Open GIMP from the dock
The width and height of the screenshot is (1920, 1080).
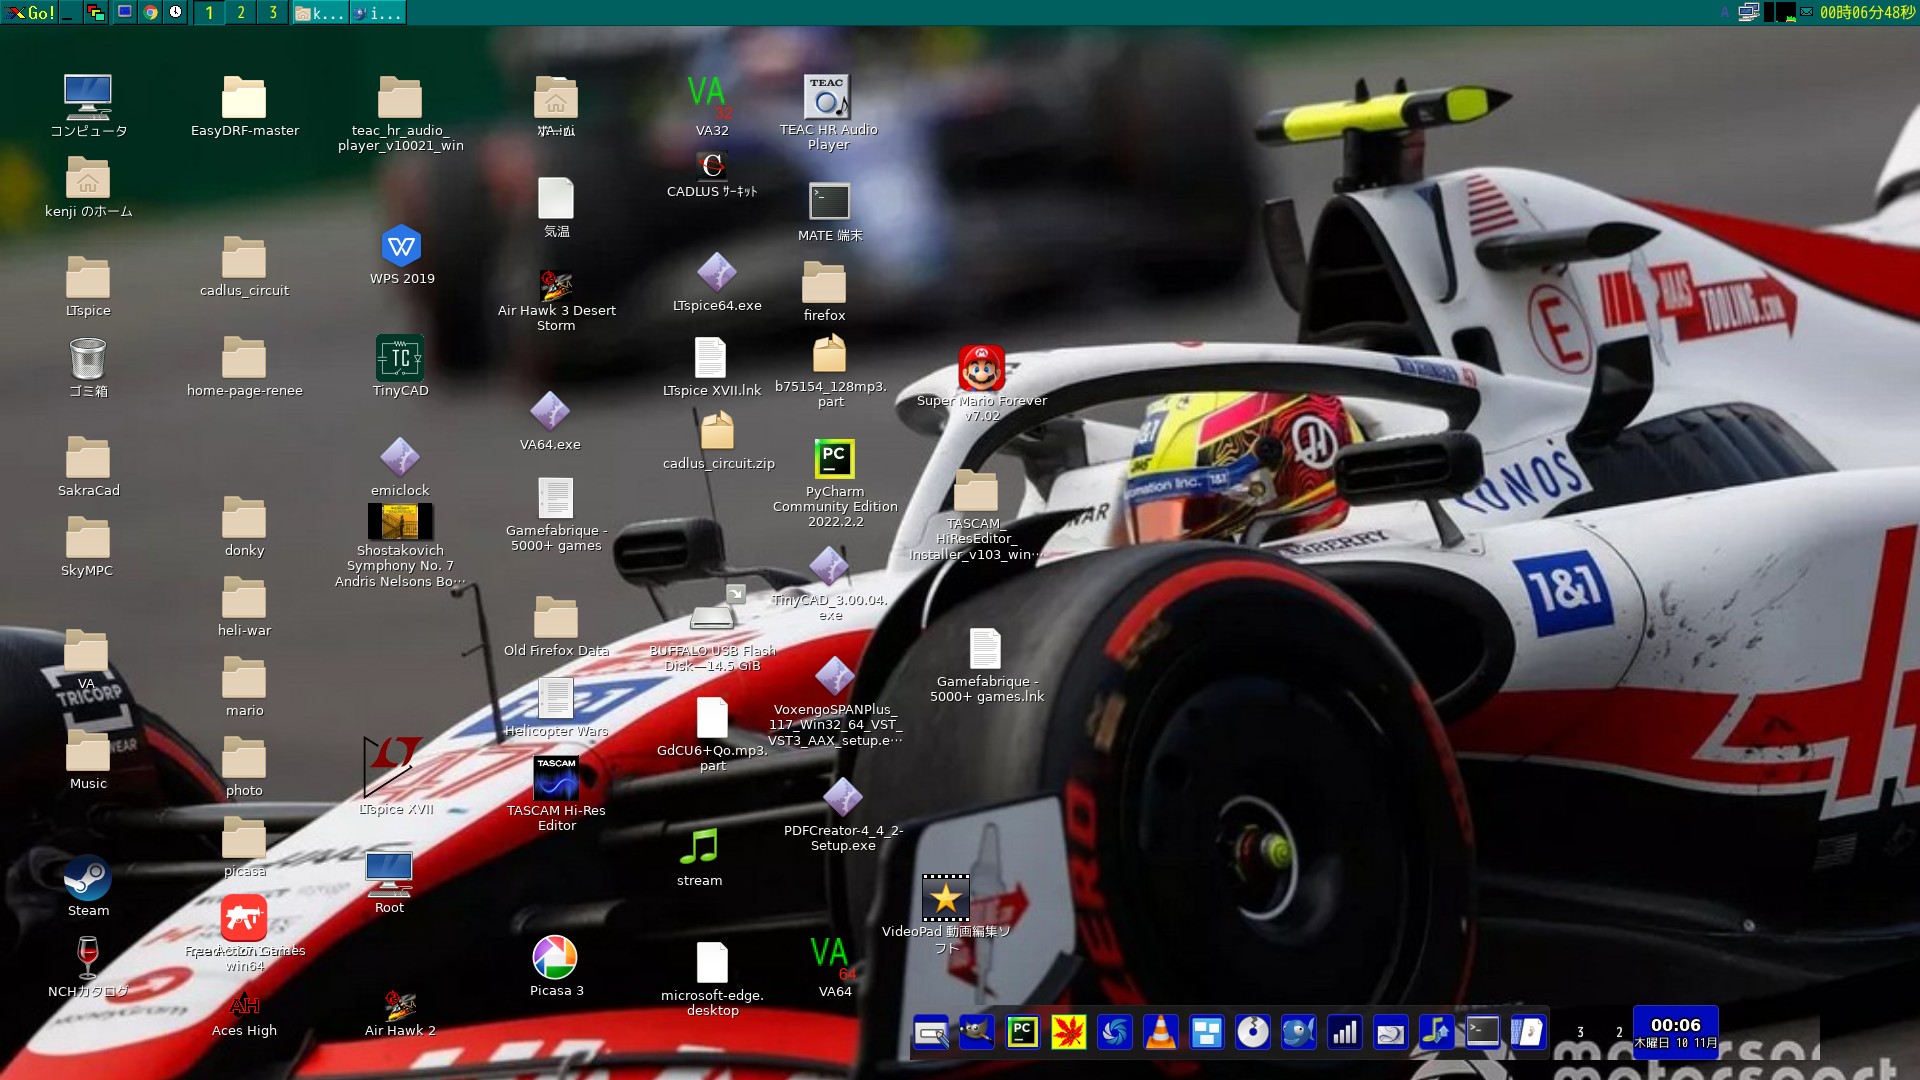[x=976, y=1032]
